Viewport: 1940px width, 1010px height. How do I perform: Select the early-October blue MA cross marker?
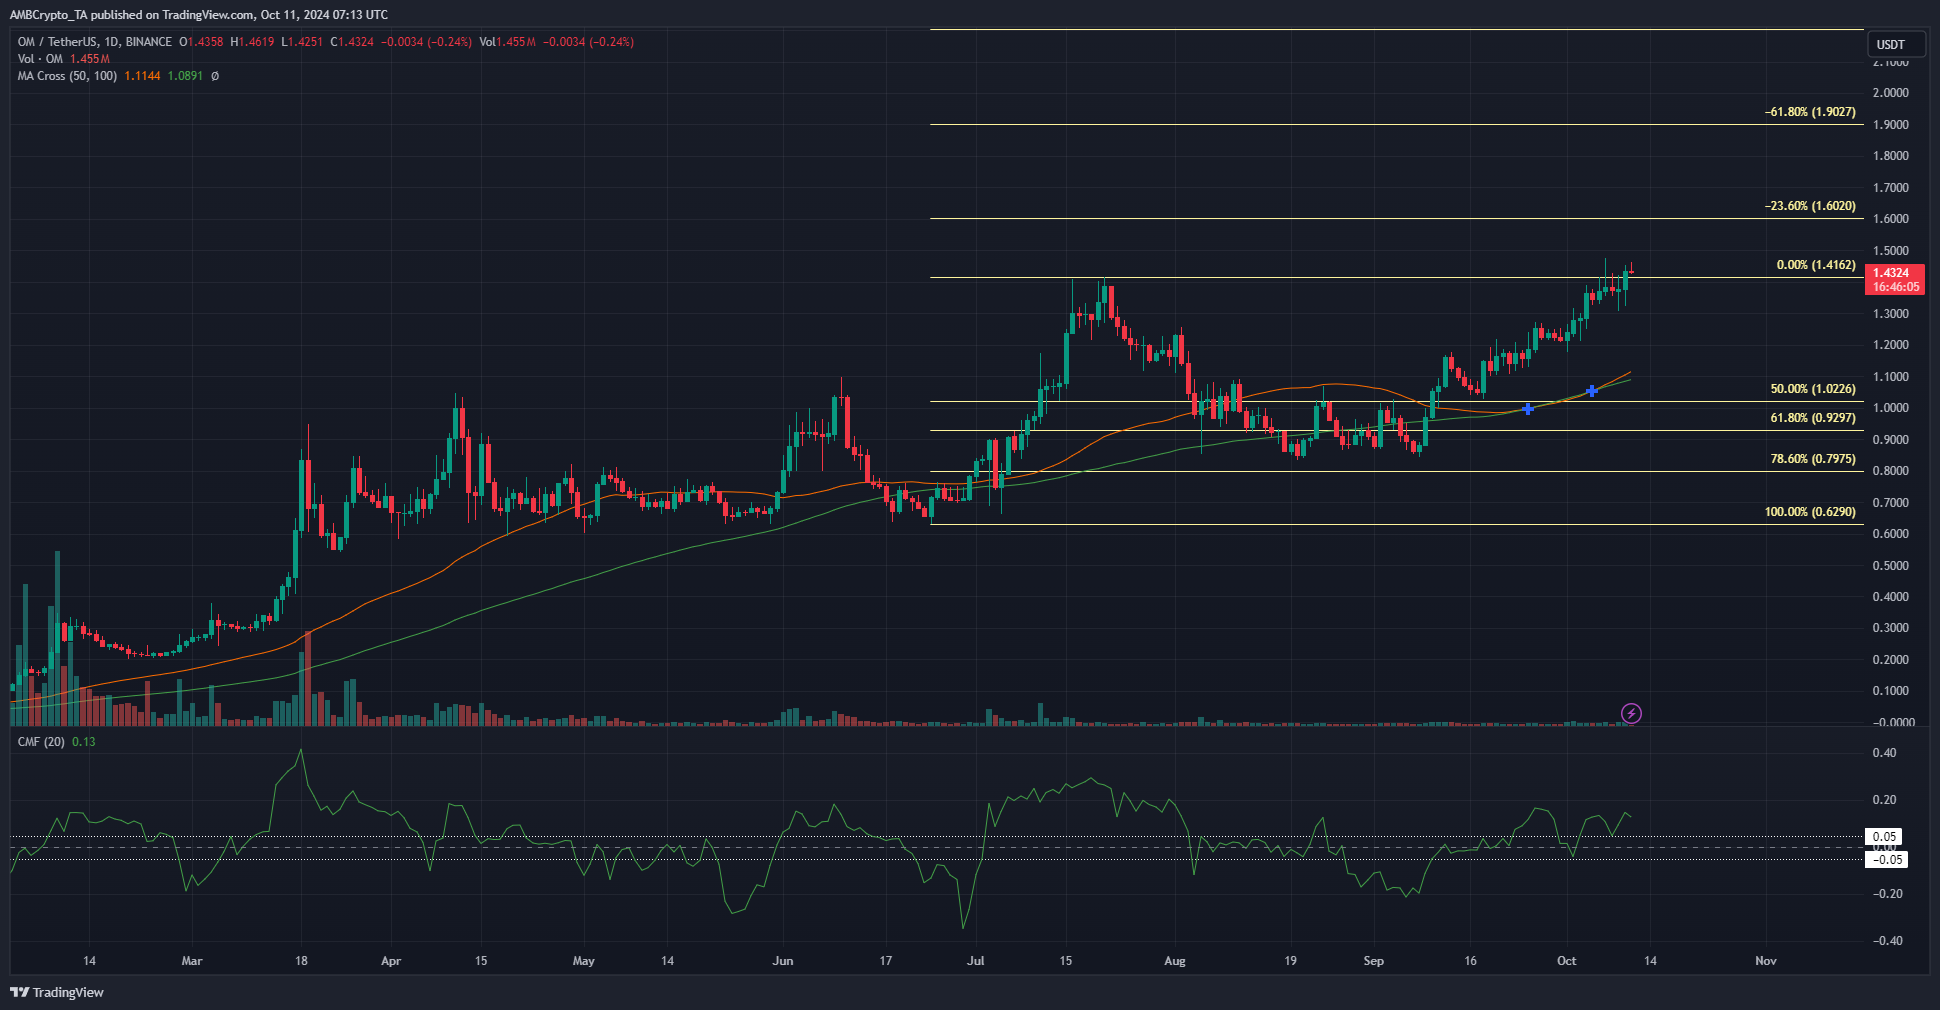coord(1592,391)
